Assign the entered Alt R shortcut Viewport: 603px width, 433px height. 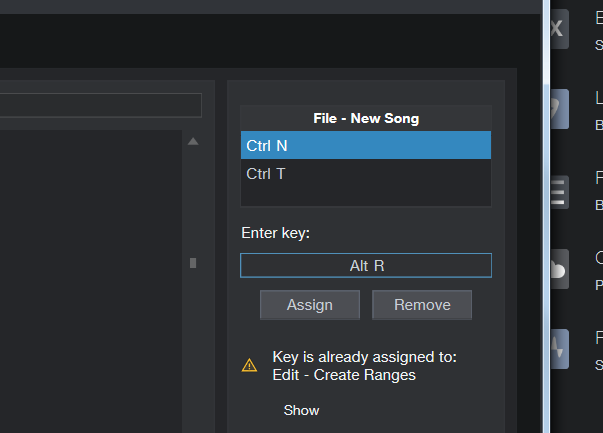click(x=310, y=305)
